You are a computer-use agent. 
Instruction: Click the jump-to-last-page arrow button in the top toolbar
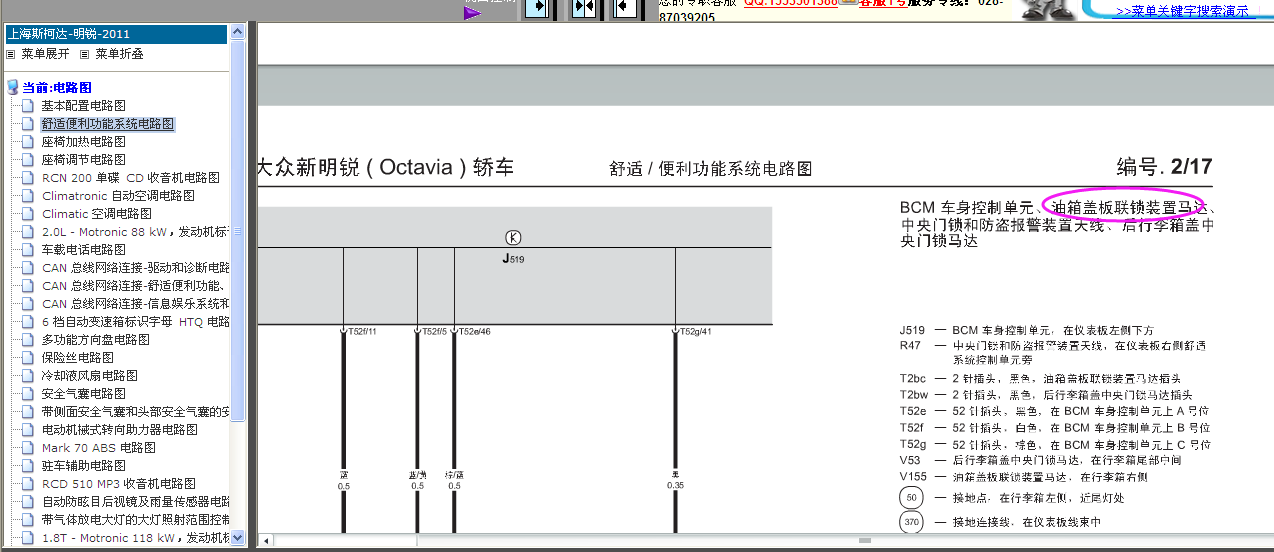(x=538, y=7)
